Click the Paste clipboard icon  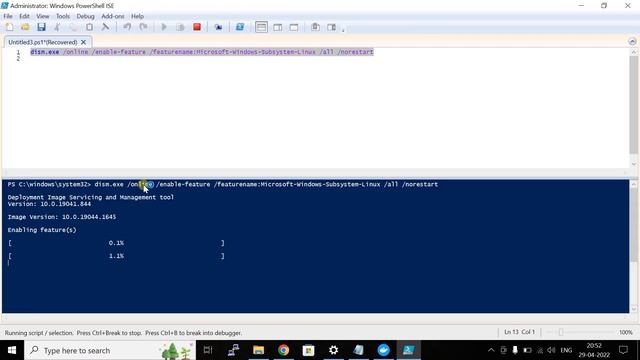[89, 27]
